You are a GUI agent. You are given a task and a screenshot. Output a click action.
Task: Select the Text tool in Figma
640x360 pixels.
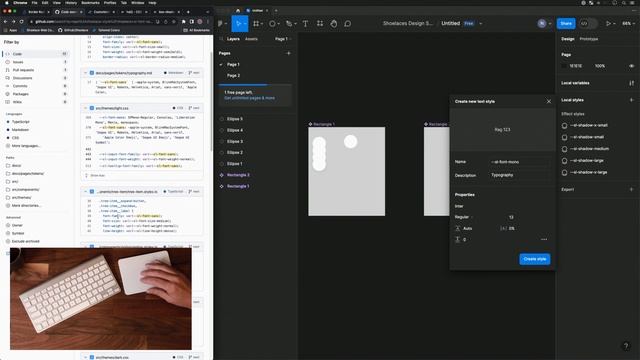[305, 24]
